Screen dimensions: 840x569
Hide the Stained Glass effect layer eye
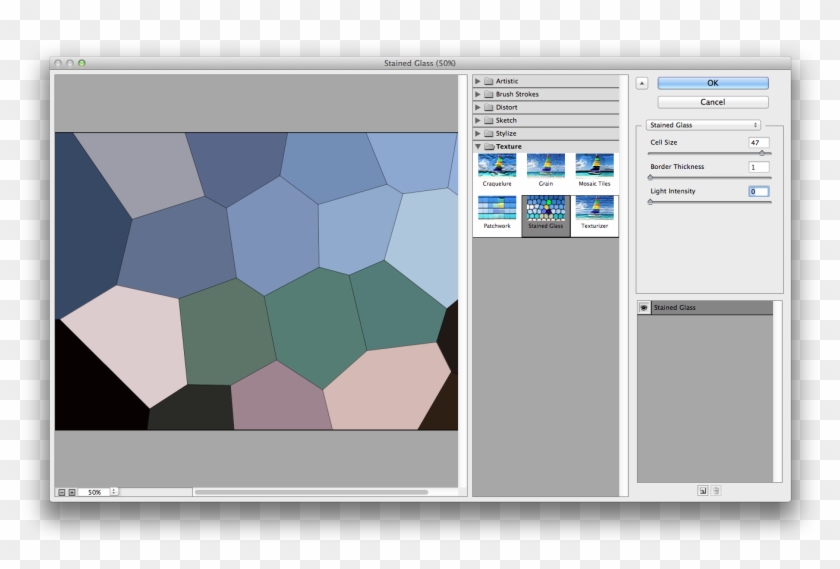coord(644,308)
